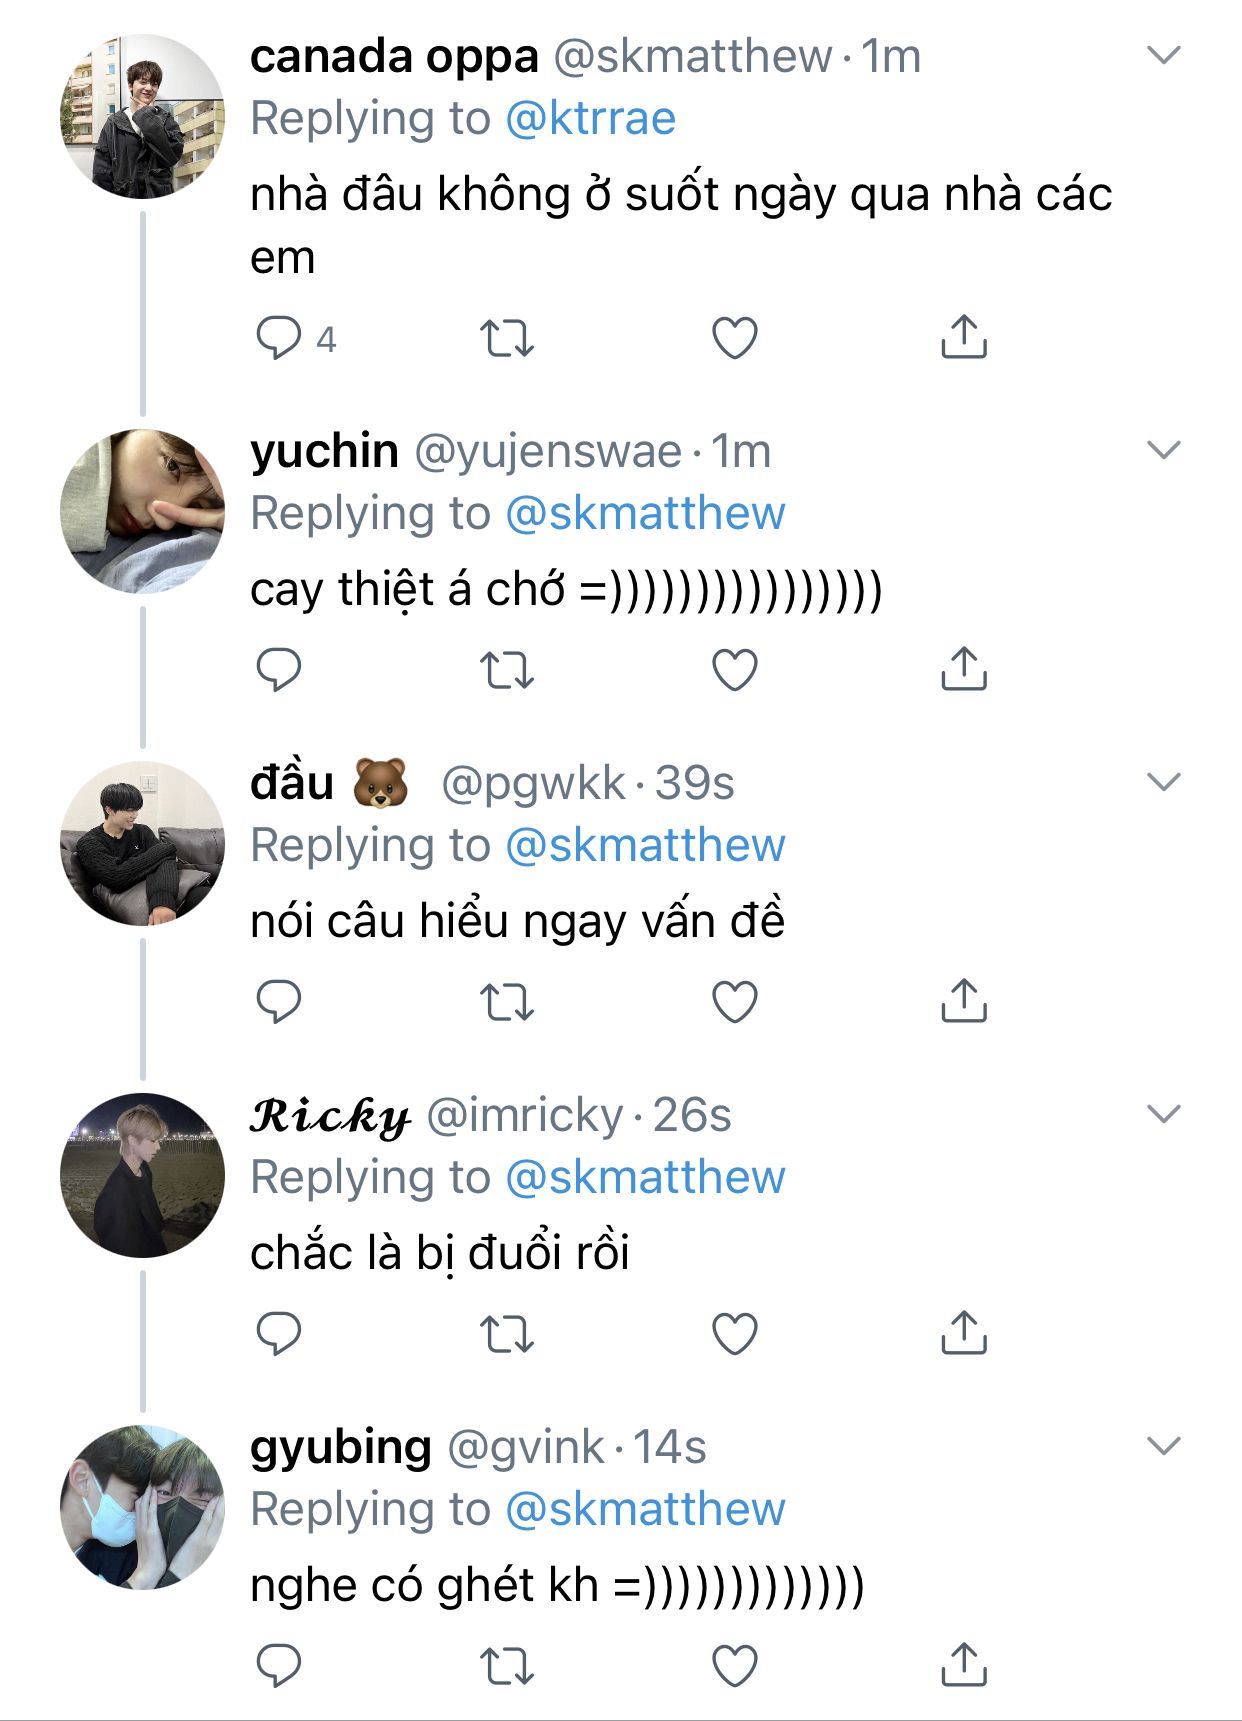Reply to the @pgwkk tweet
The image size is (1242, 1721).
click(x=279, y=1001)
